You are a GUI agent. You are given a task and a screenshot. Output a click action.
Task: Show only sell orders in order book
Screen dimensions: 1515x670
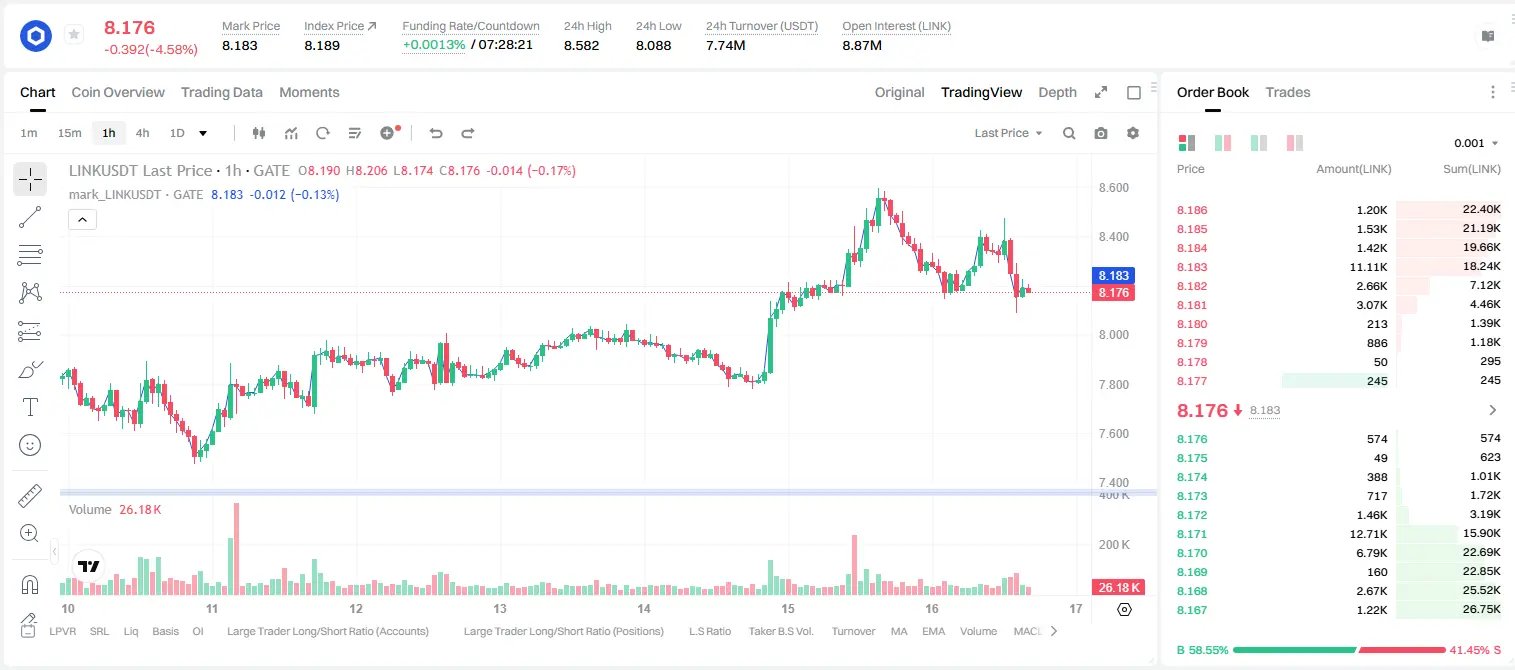pos(1295,143)
